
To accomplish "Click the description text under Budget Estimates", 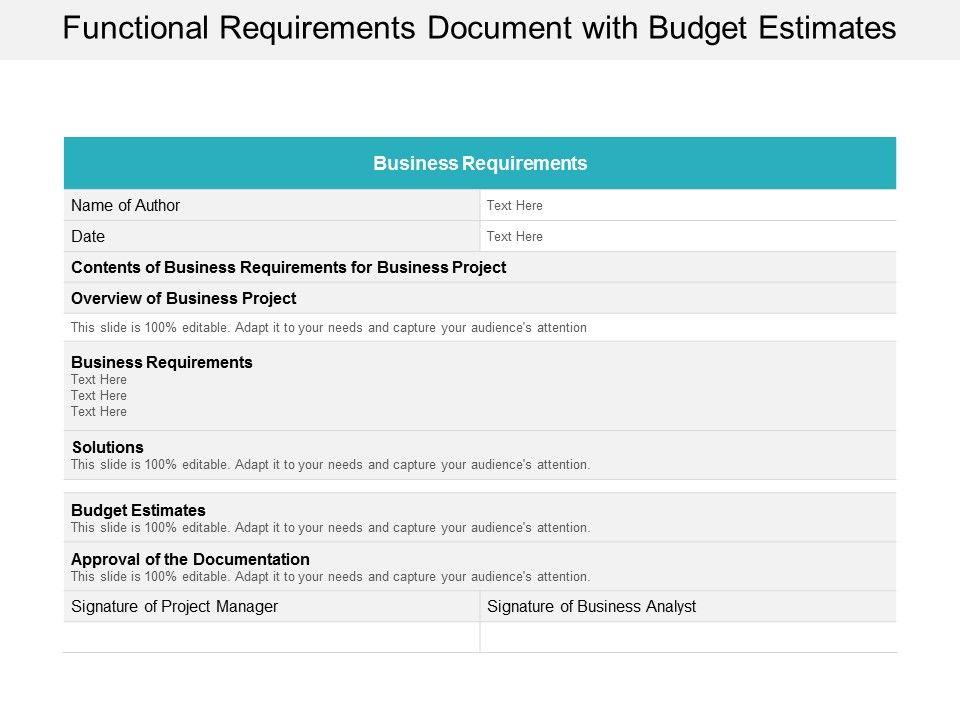I will tap(331, 528).
